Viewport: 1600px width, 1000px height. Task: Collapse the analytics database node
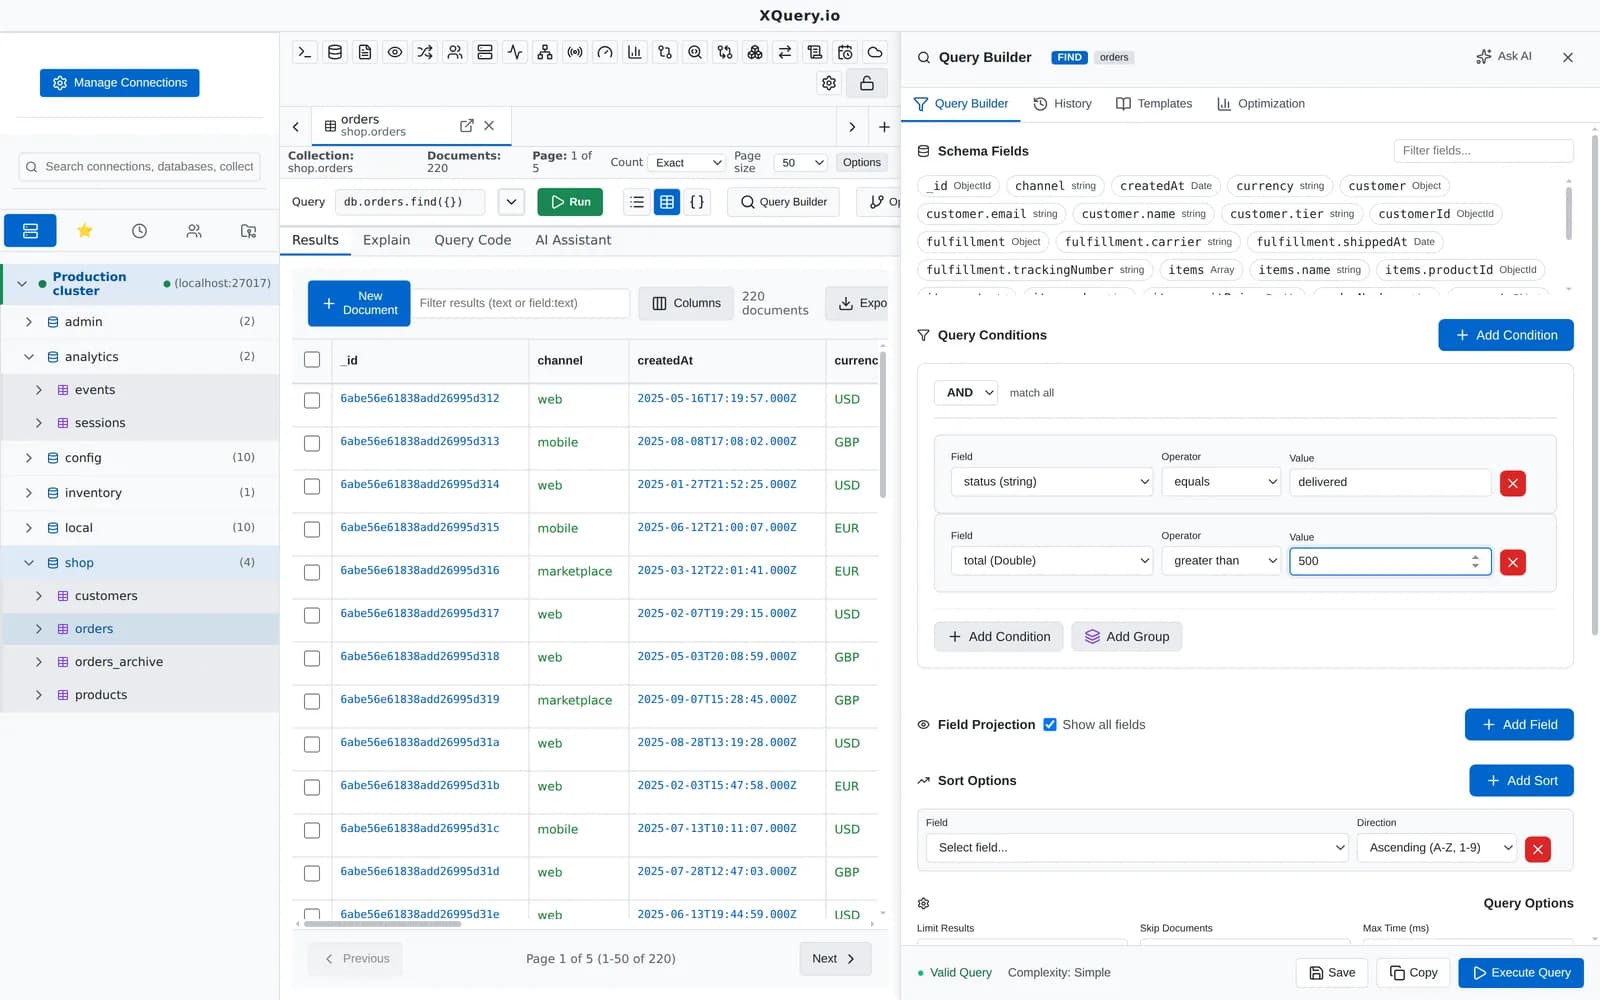click(29, 357)
